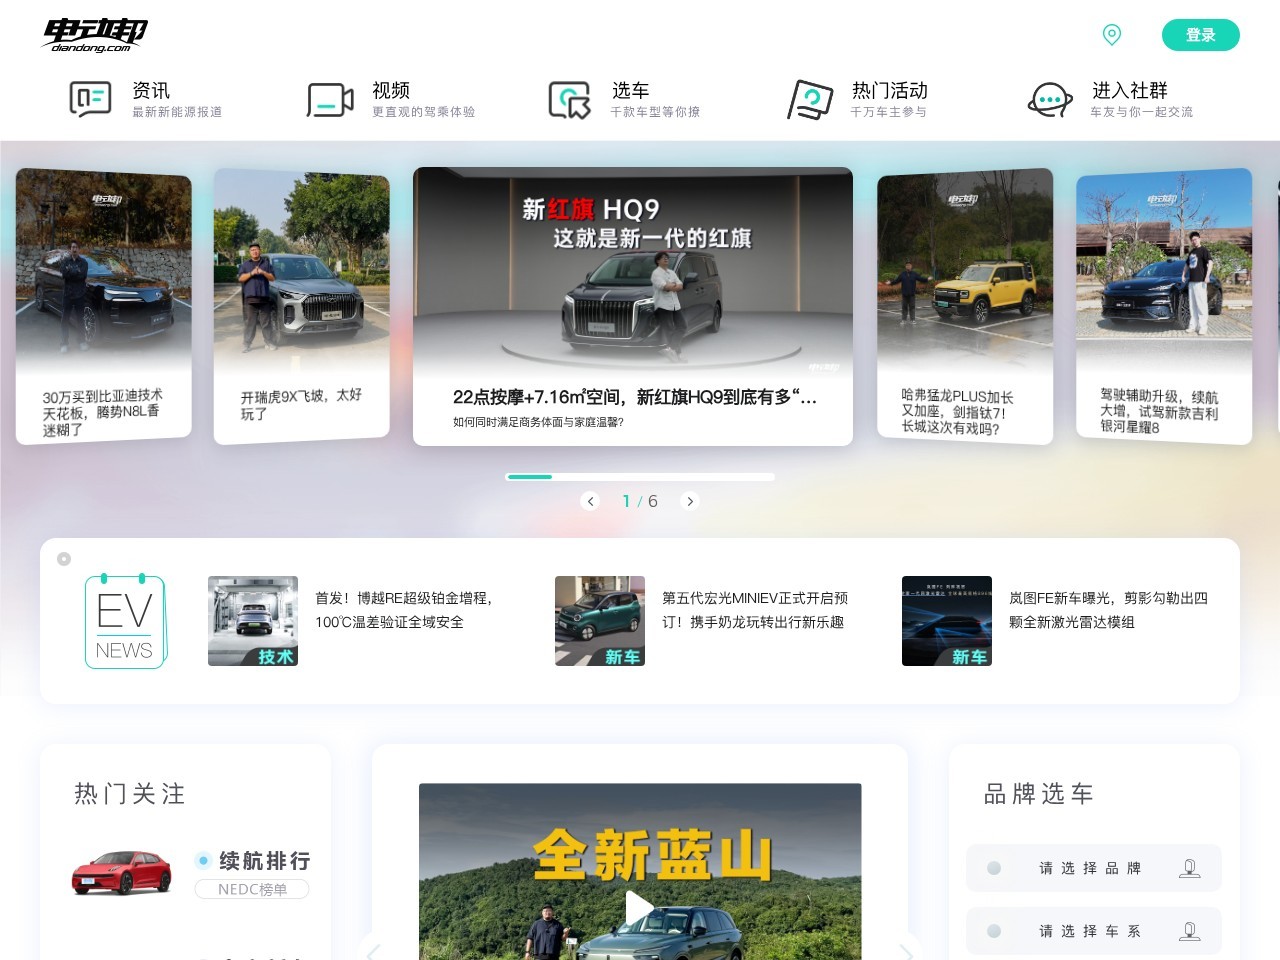Click the 进入社群 chat bubble icon
The height and width of the screenshot is (960, 1280).
tap(1050, 100)
